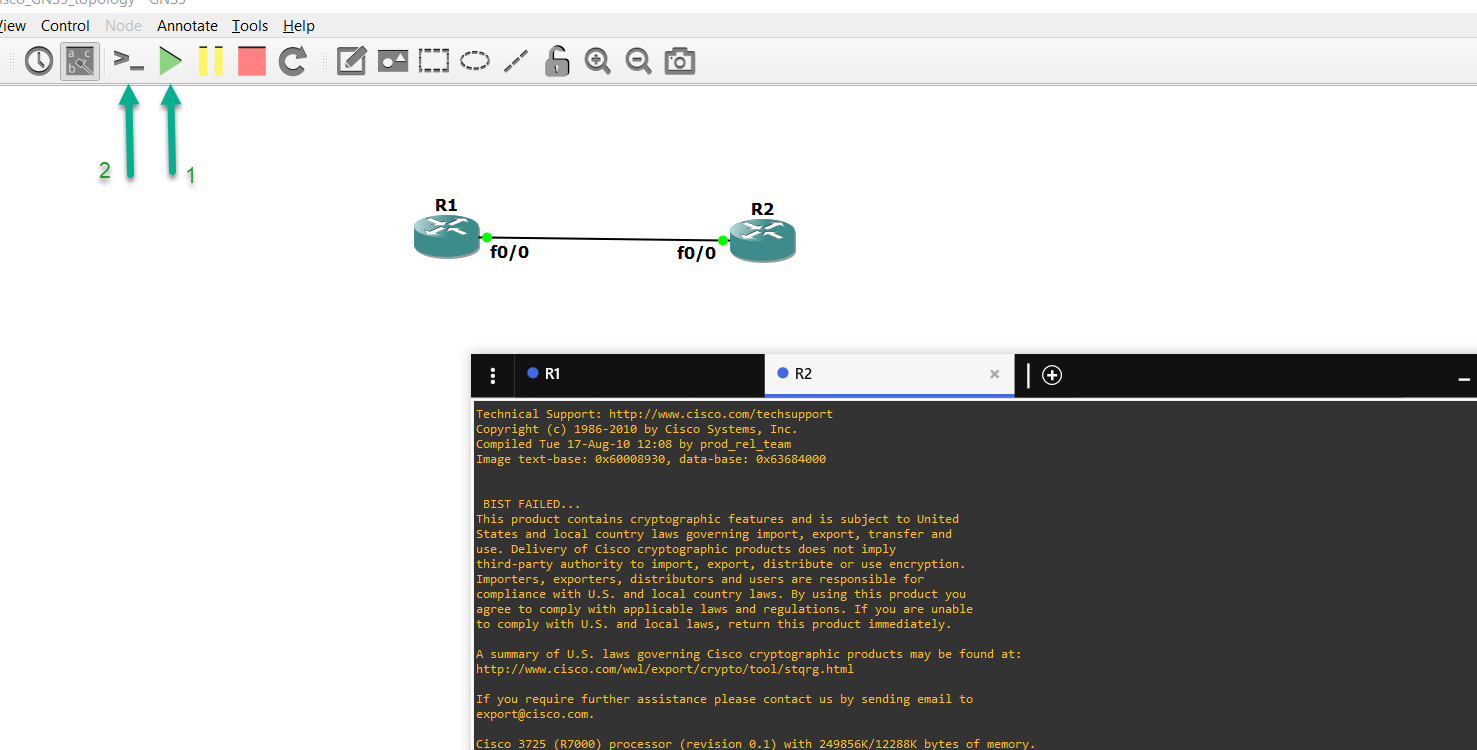
Task: Open the Control menu
Action: click(x=65, y=26)
